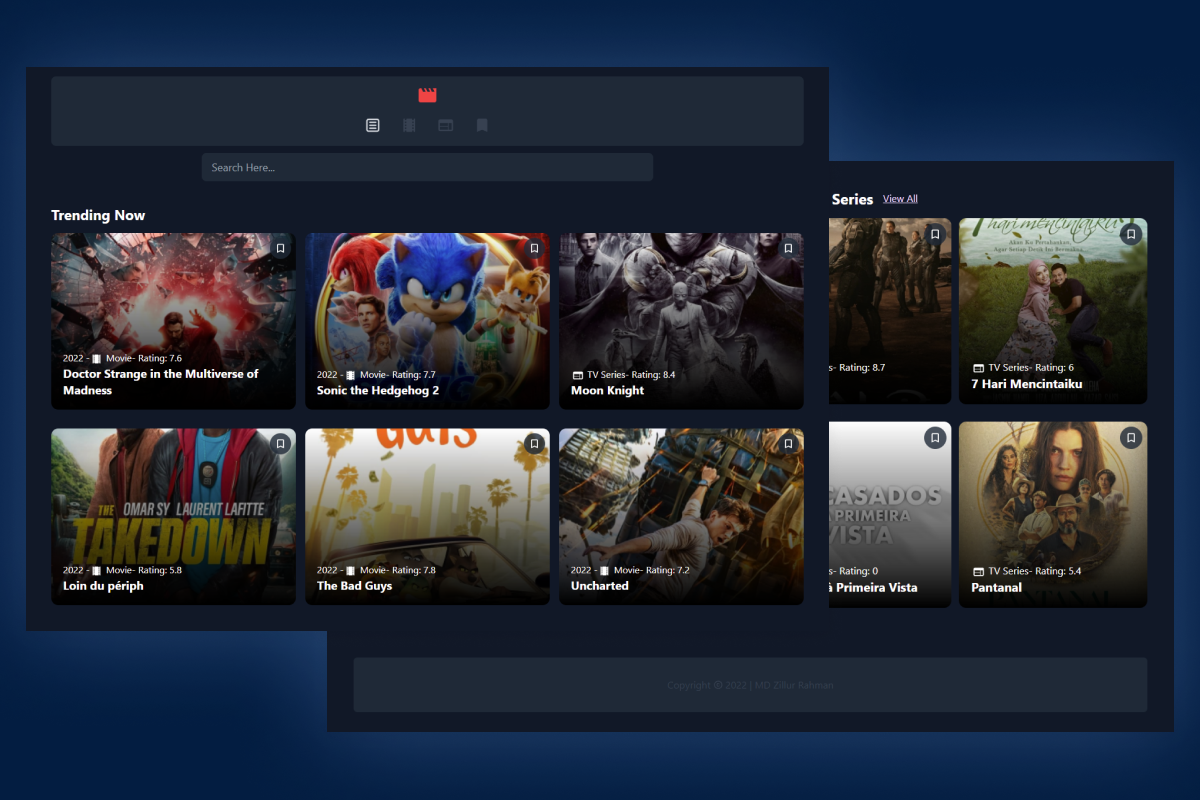Bookmark the Sonic the Hedgehog 2 card
Image resolution: width=1200 pixels, height=800 pixels.
click(534, 248)
